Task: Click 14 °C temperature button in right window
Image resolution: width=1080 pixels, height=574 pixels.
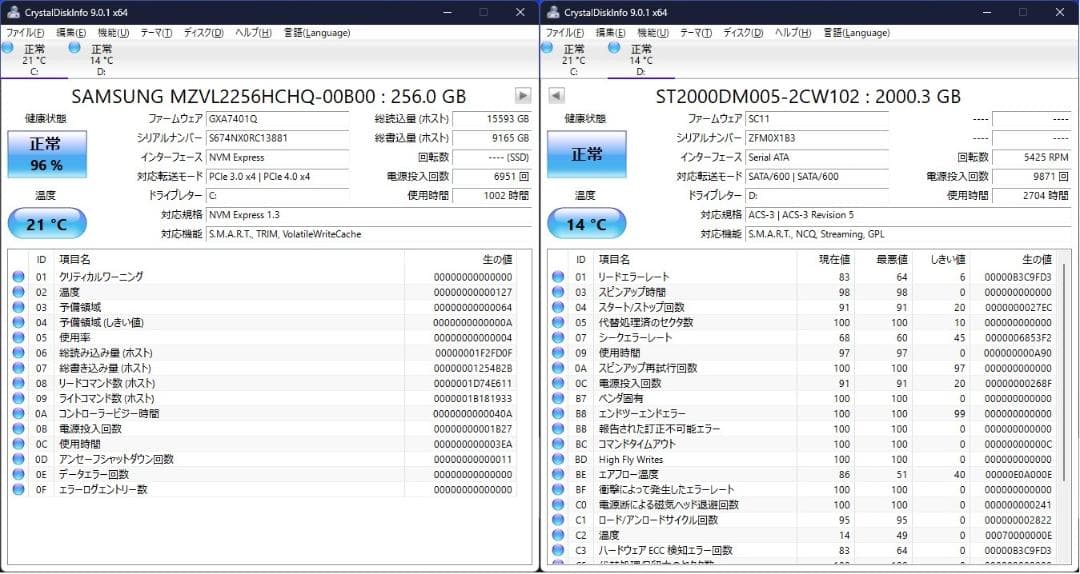Action: pyautogui.click(x=587, y=224)
